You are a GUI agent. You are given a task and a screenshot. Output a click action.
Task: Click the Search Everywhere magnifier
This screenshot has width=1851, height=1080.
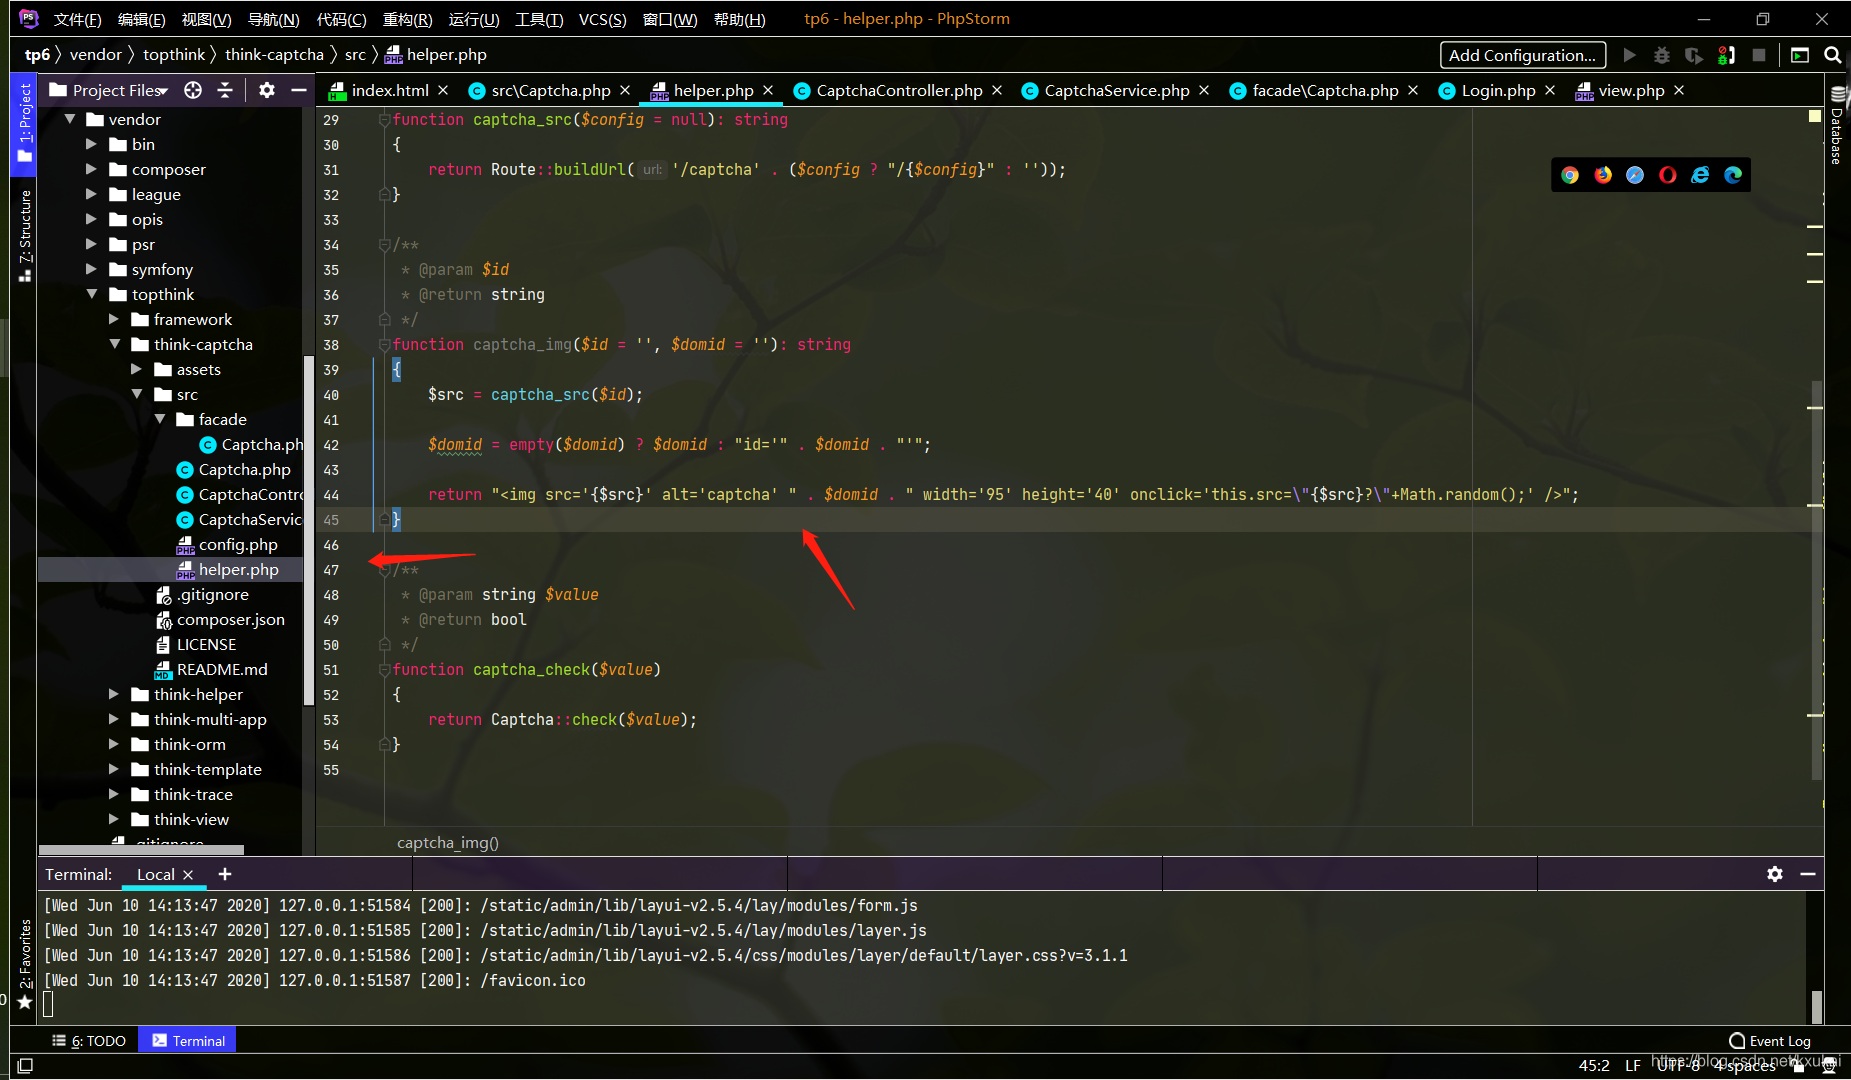(x=1833, y=55)
